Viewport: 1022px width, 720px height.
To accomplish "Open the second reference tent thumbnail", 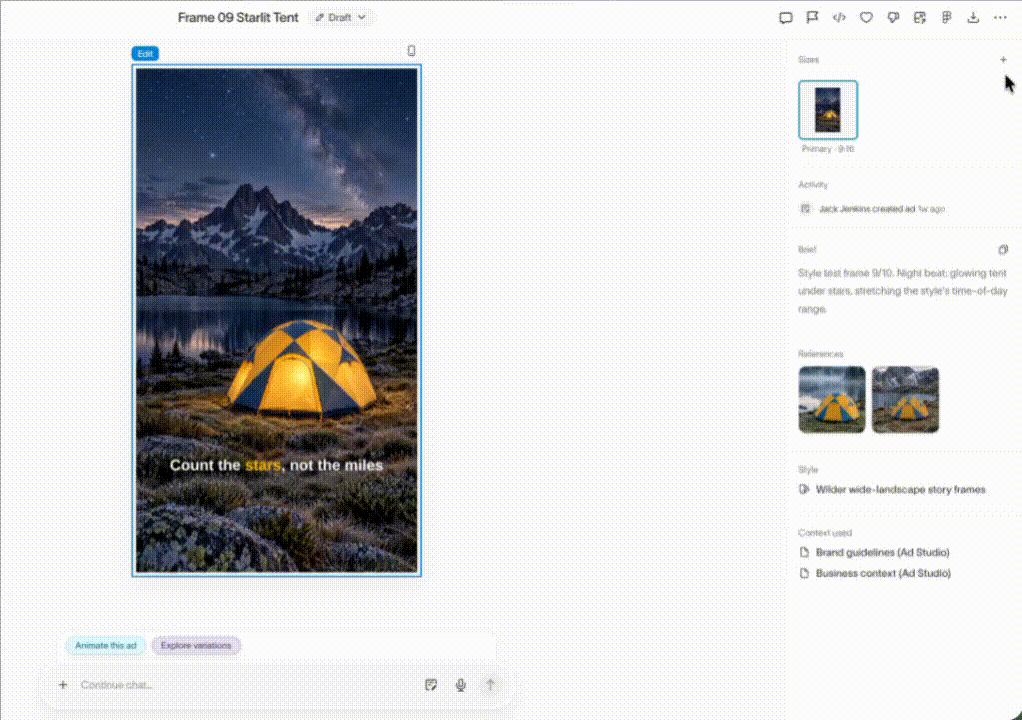I will tap(905, 399).
